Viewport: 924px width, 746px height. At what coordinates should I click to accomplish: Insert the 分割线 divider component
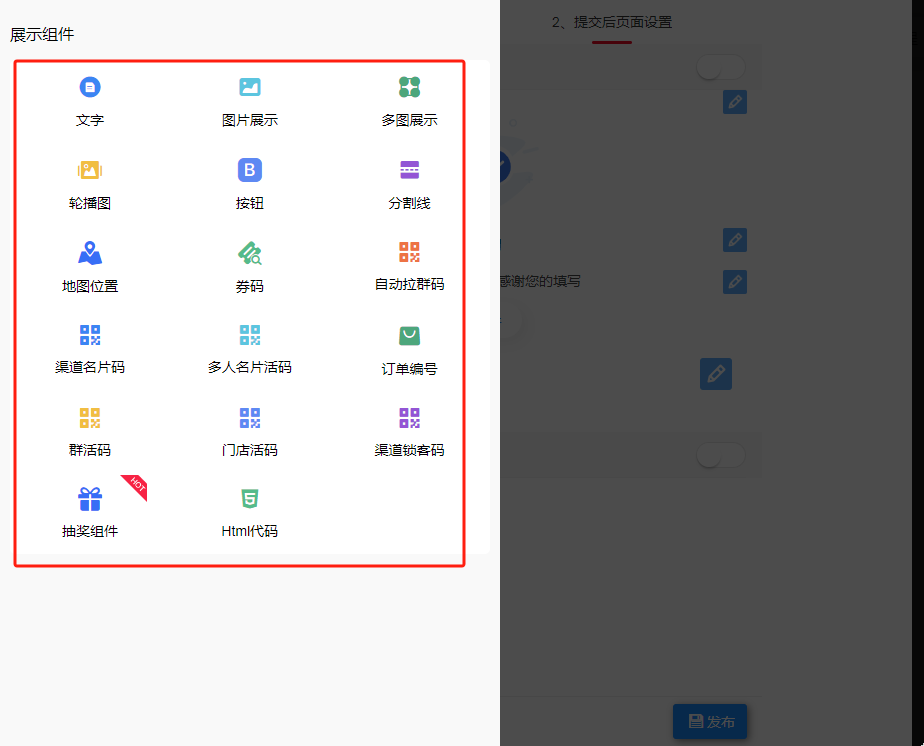point(409,184)
